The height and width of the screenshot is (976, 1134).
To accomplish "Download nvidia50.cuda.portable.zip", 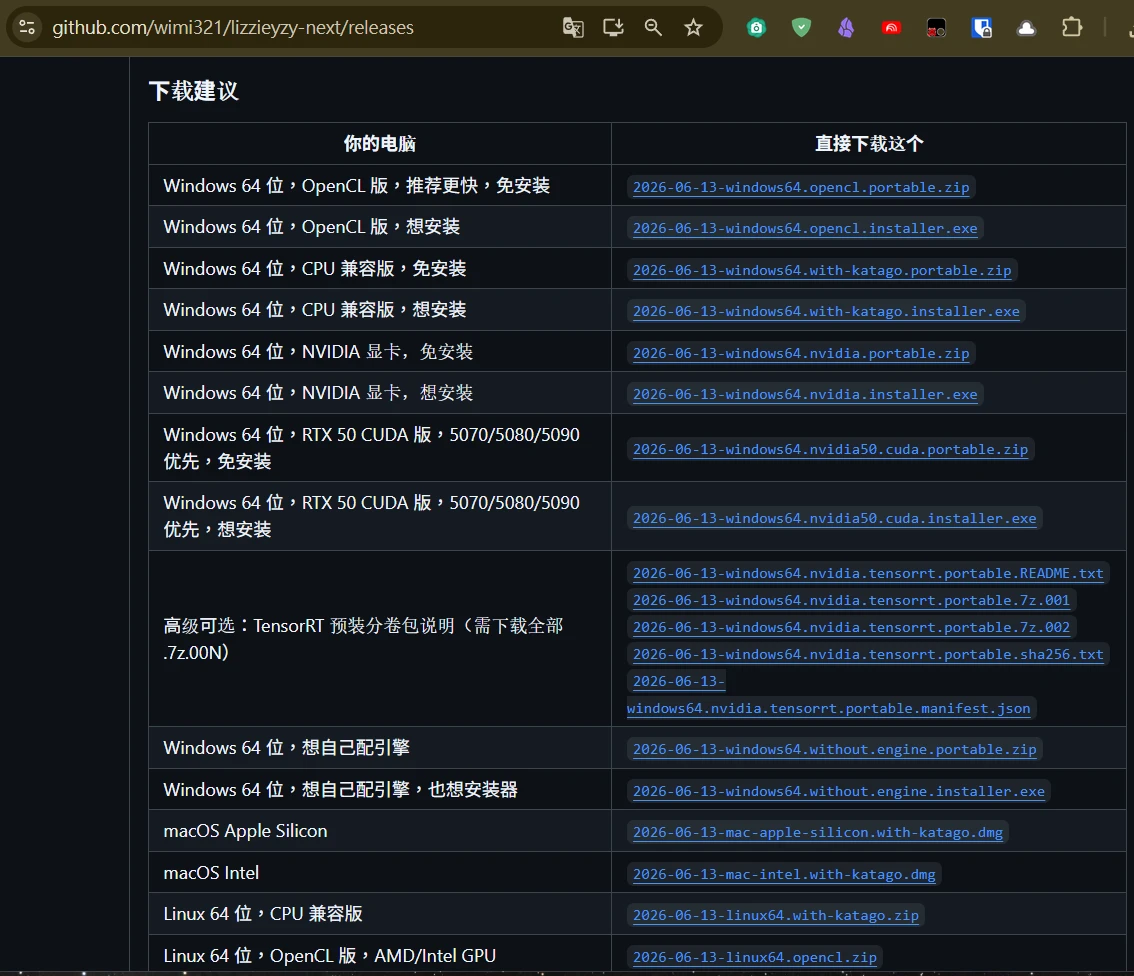I will click(x=830, y=450).
